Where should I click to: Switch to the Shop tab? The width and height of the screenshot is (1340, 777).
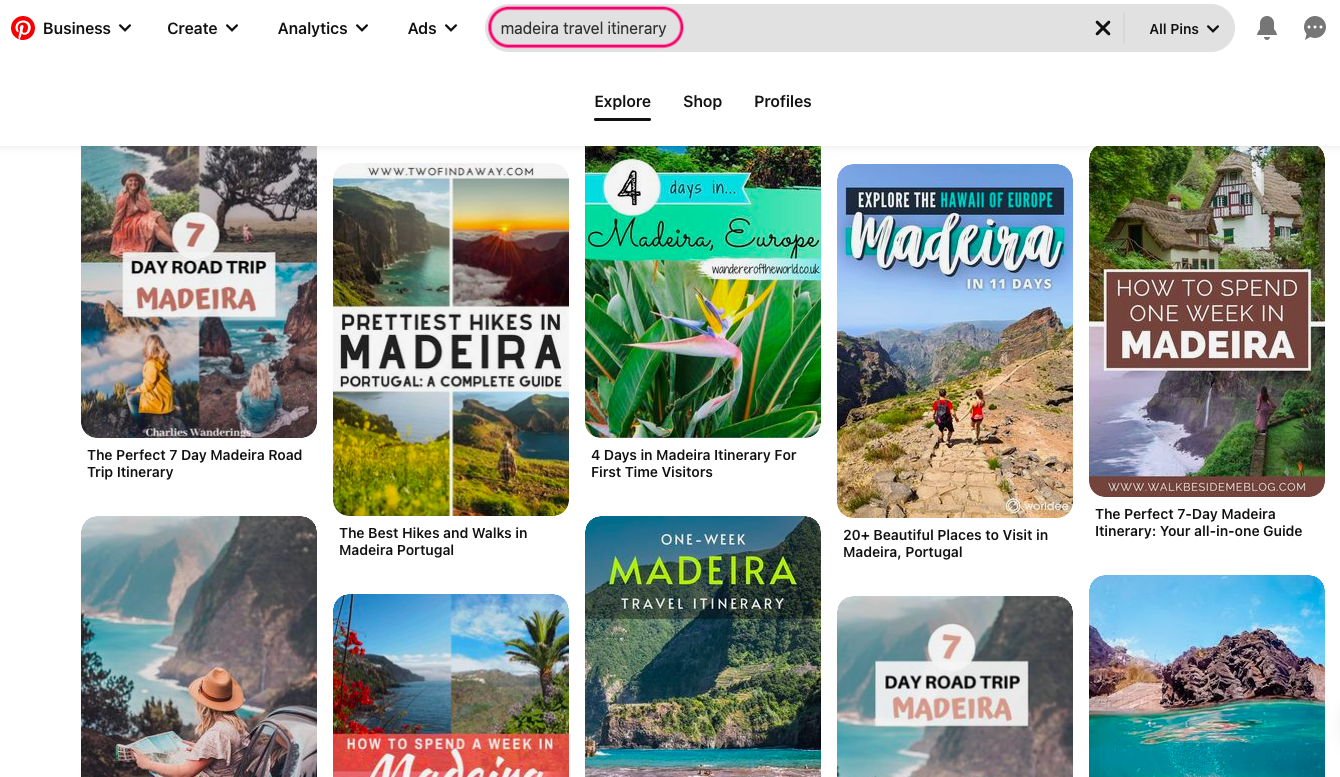(x=702, y=101)
